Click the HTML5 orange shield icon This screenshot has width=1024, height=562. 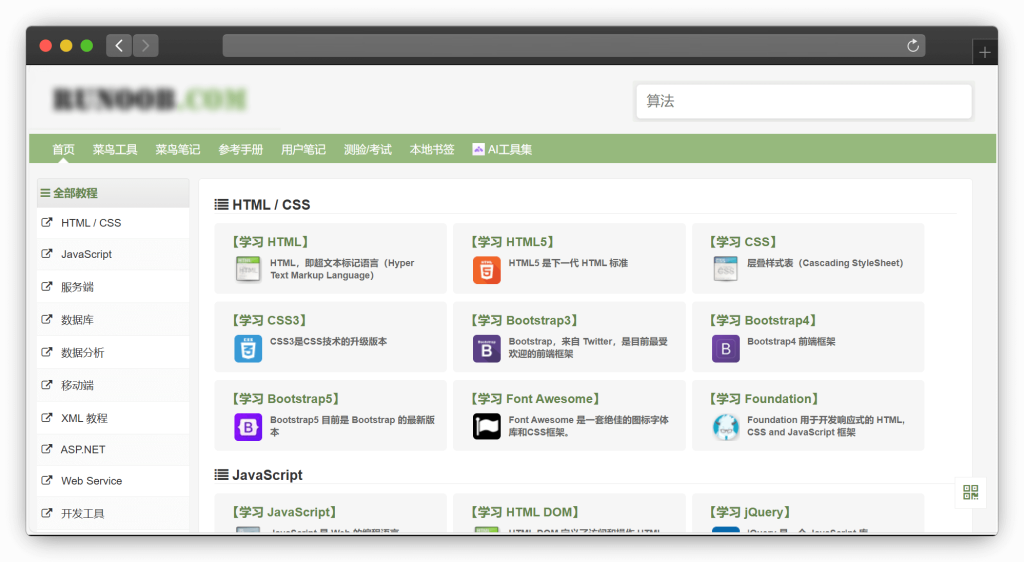coord(486,270)
